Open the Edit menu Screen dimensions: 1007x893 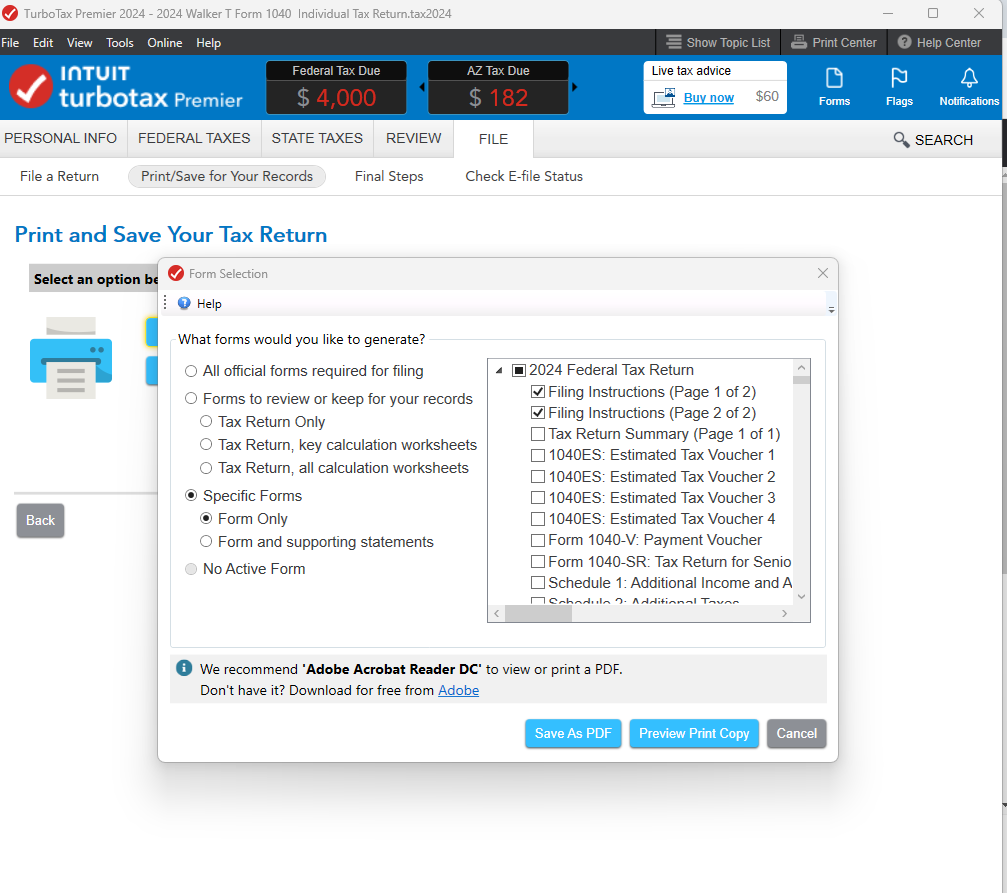[43, 42]
